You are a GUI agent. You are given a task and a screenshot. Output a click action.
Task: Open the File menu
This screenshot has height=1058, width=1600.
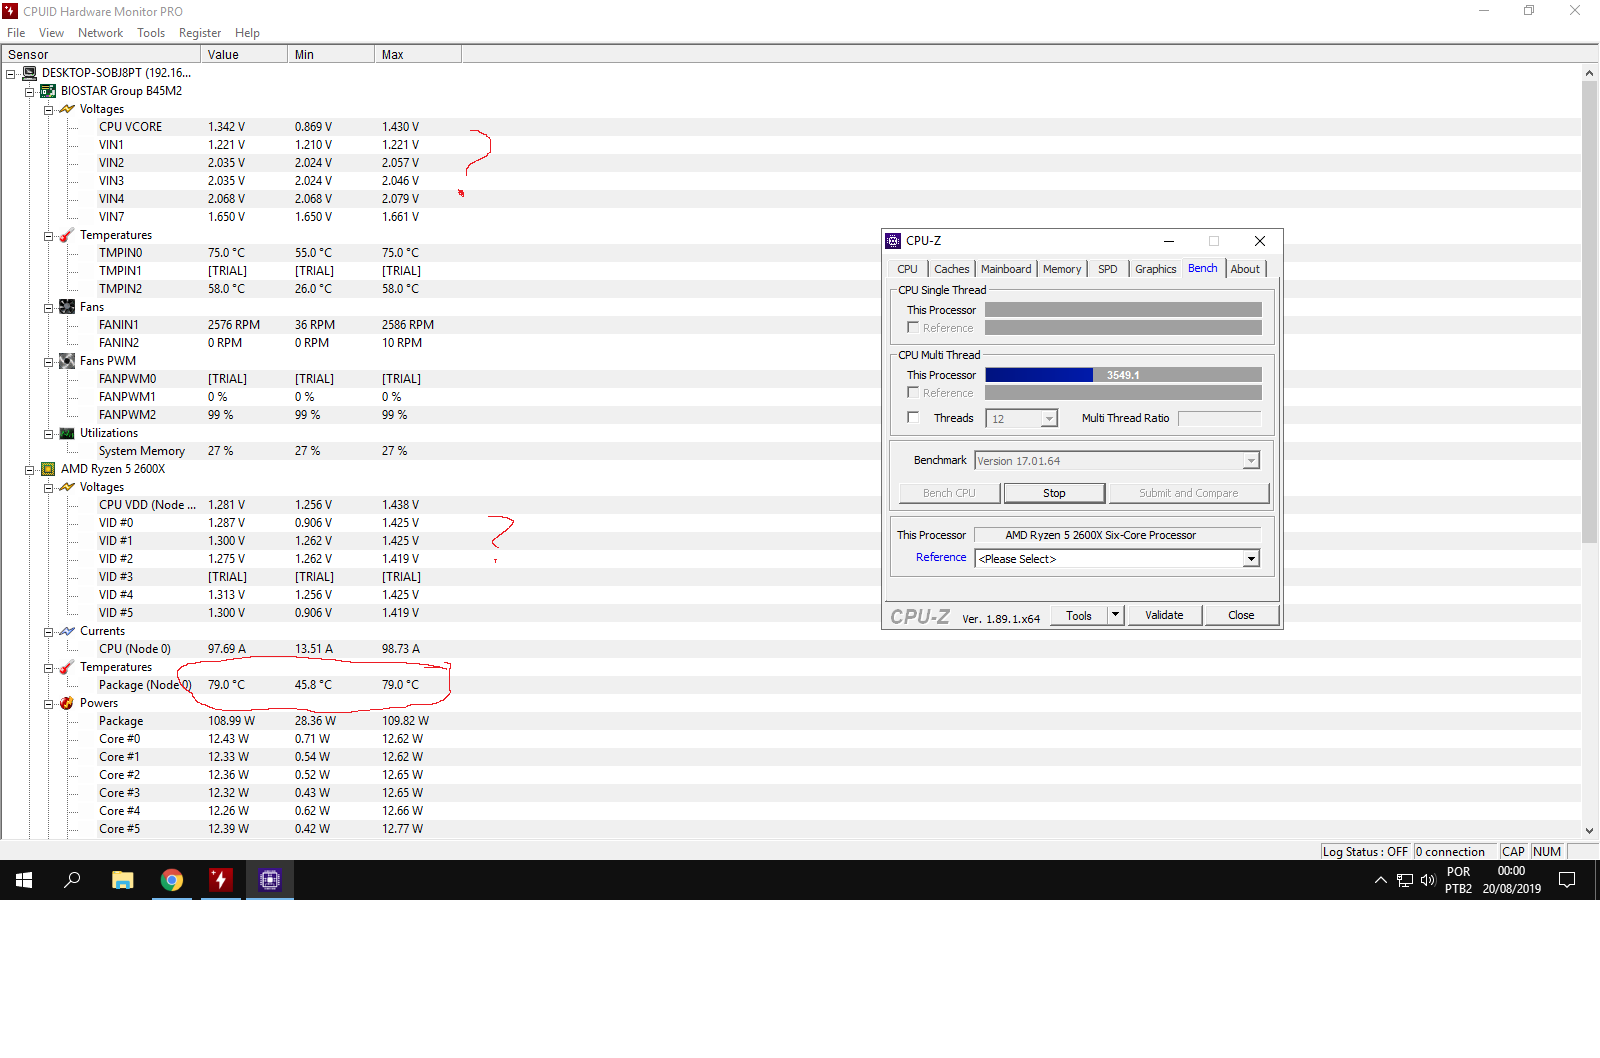16,33
